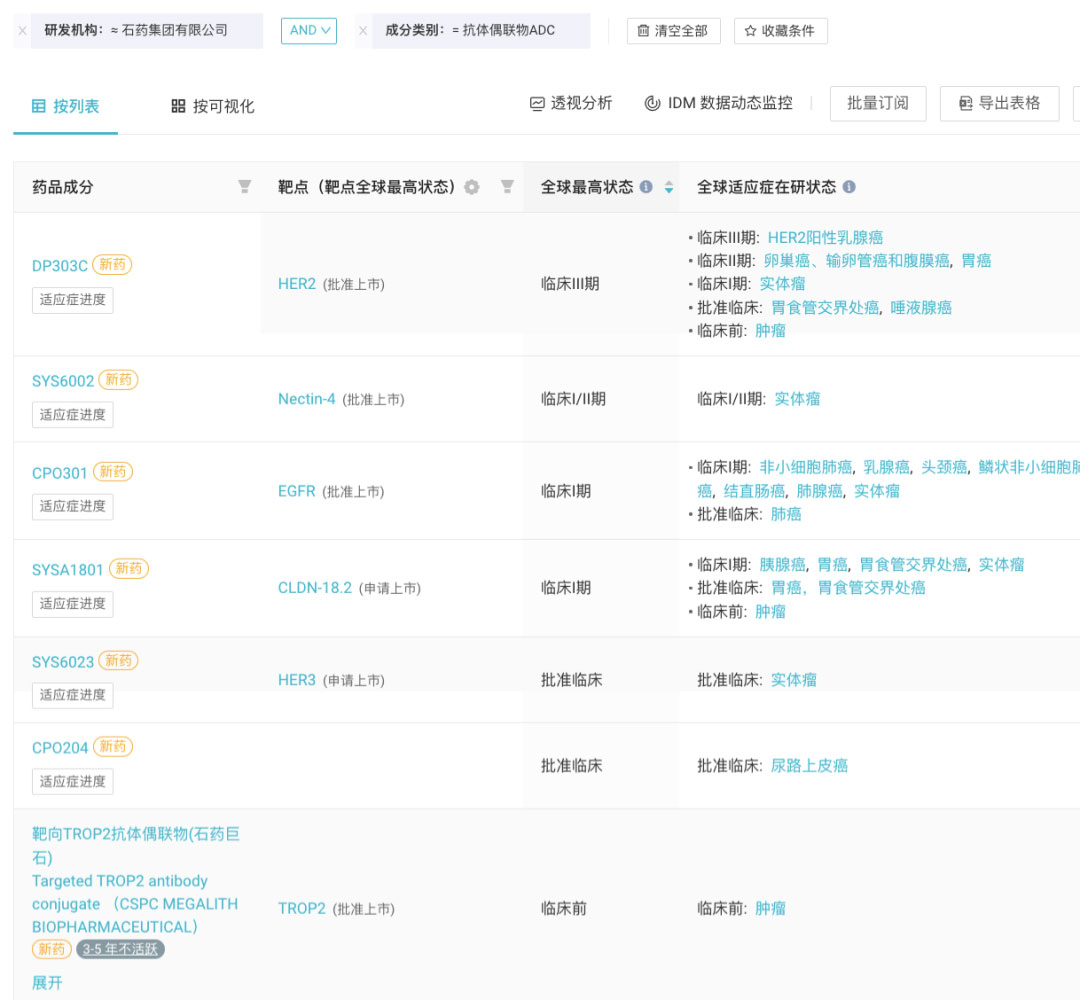This screenshot has width=1080, height=1000.
Task: Open 适应症进度 for DP303C
Action: (73, 300)
